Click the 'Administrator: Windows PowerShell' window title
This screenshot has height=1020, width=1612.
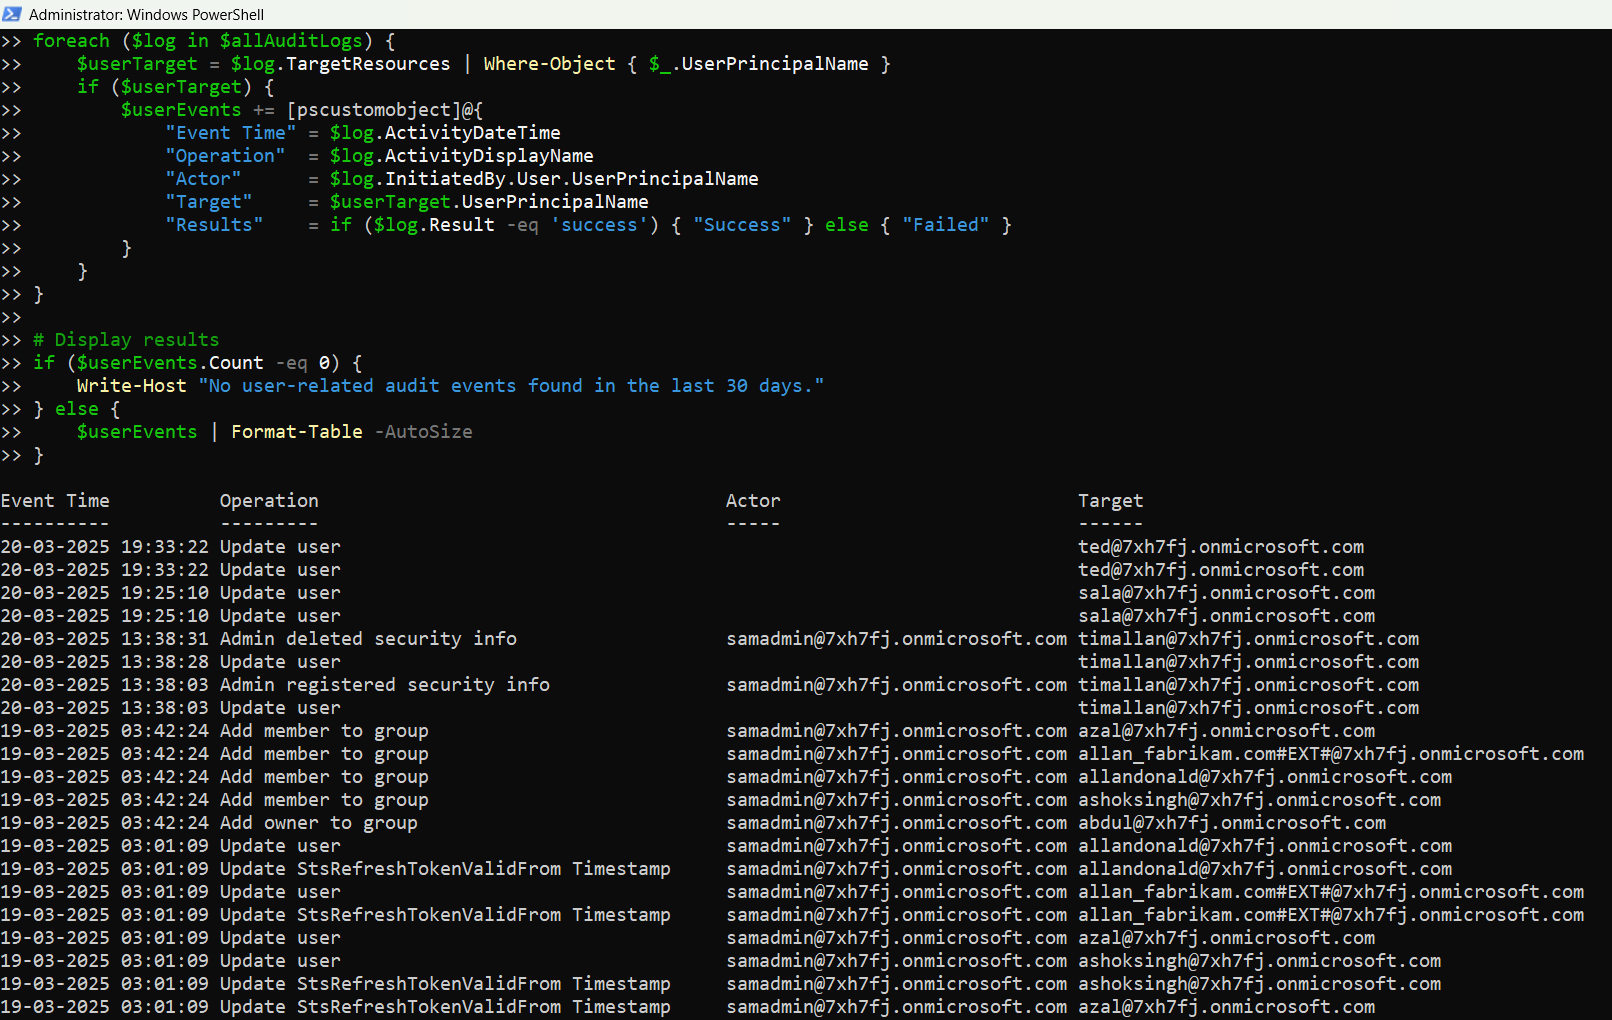click(146, 14)
